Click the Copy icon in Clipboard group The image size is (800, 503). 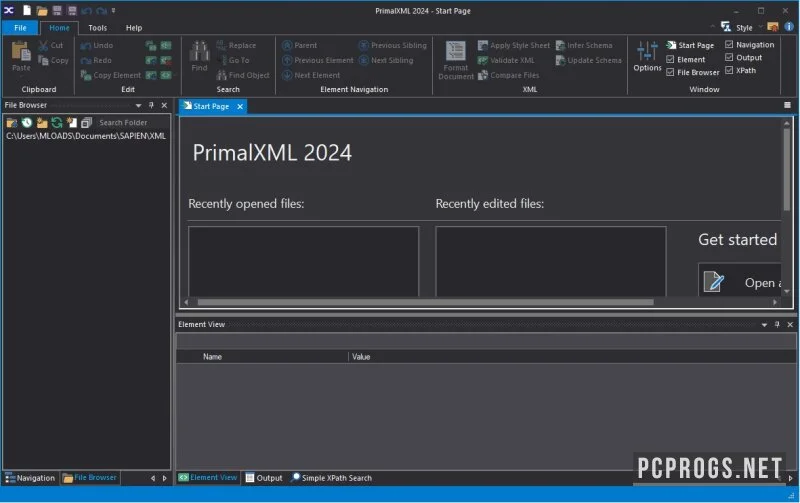point(43,60)
